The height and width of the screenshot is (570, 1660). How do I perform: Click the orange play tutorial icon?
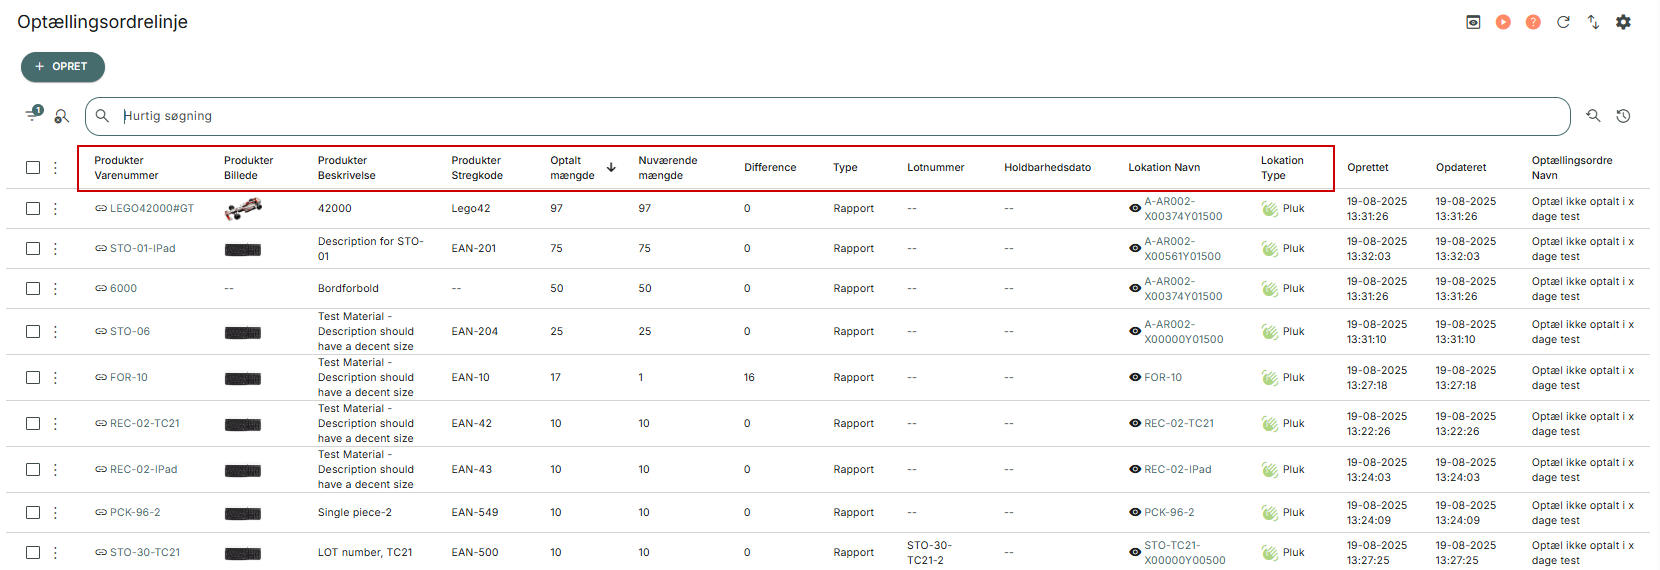pyautogui.click(x=1503, y=22)
